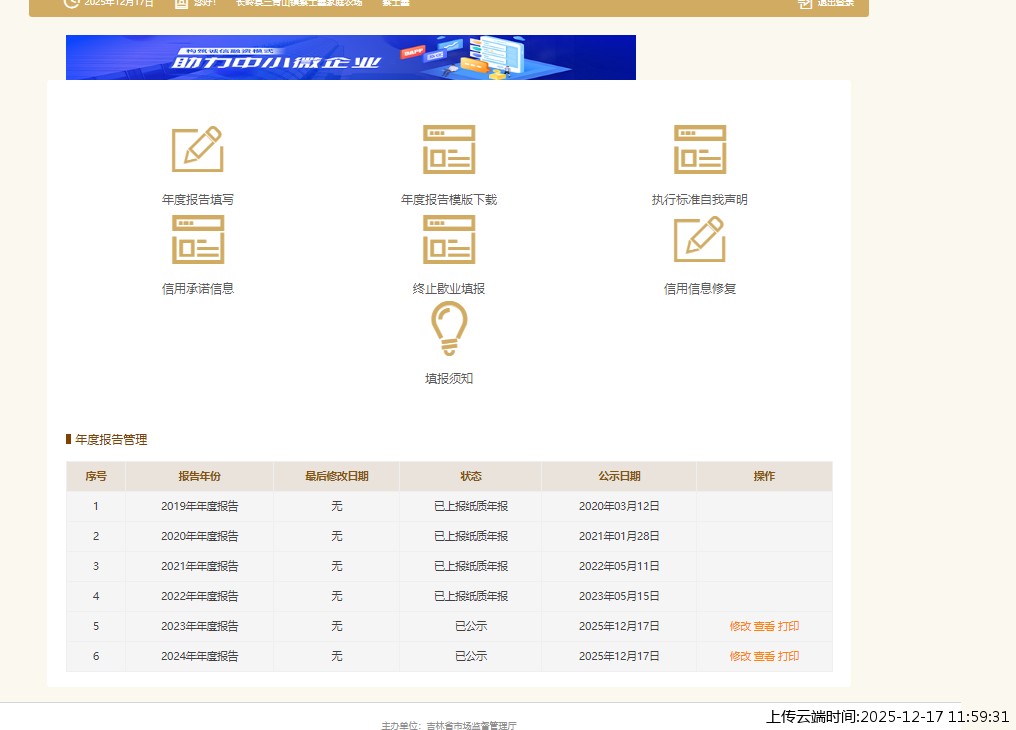
Task: Click the 助力中小微企业 banner image
Action: [350, 58]
